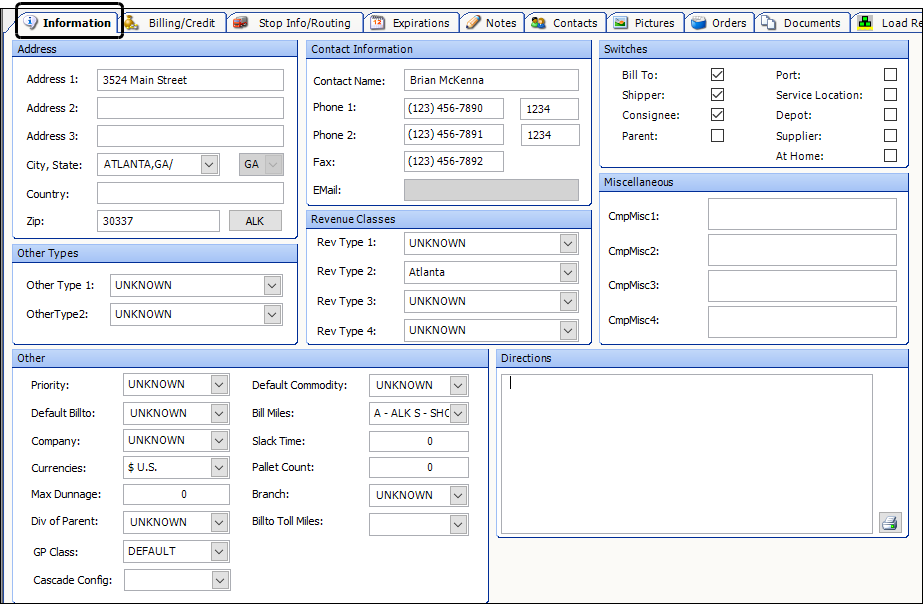Open the Currencies dropdown

point(219,467)
